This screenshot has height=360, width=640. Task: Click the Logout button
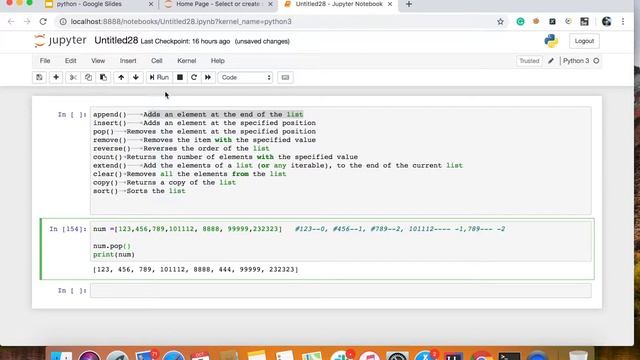(584, 41)
